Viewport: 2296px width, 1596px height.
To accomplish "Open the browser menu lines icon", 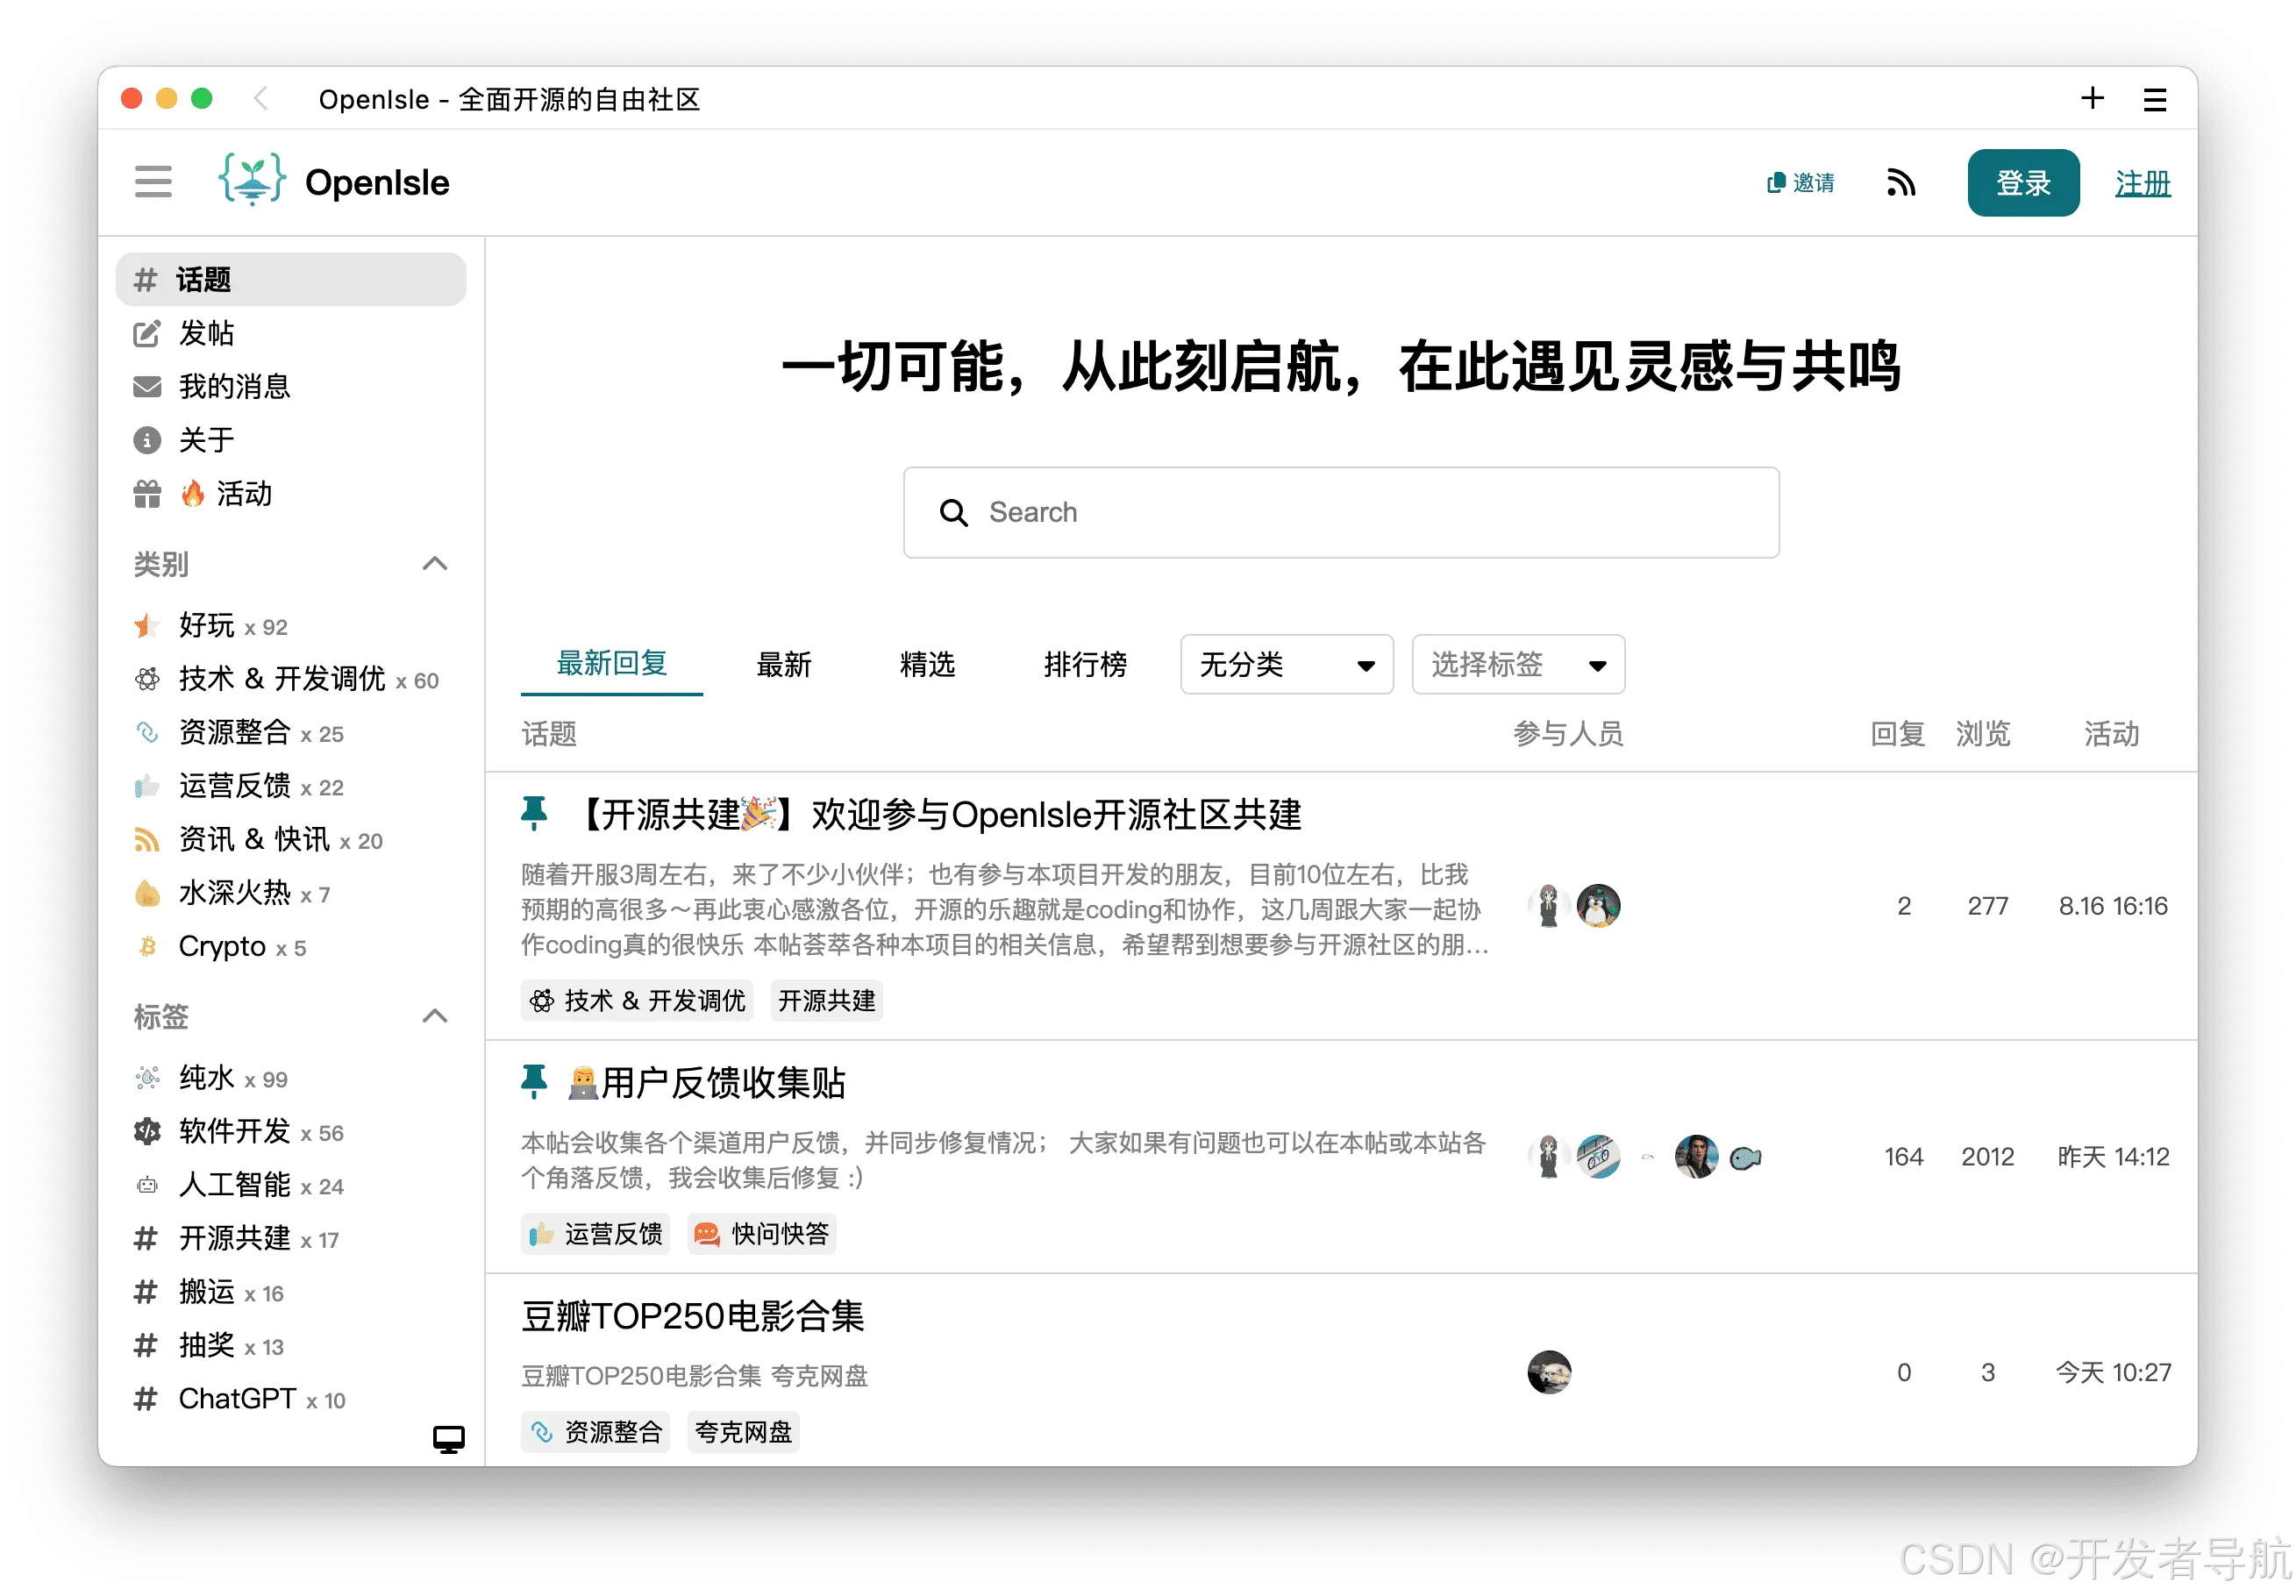I will click(2155, 99).
